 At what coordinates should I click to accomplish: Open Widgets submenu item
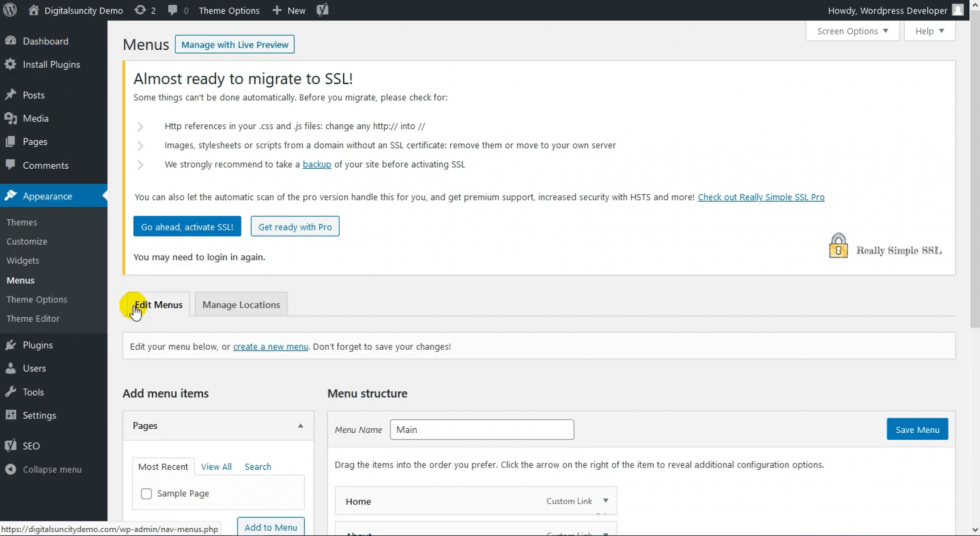point(22,261)
